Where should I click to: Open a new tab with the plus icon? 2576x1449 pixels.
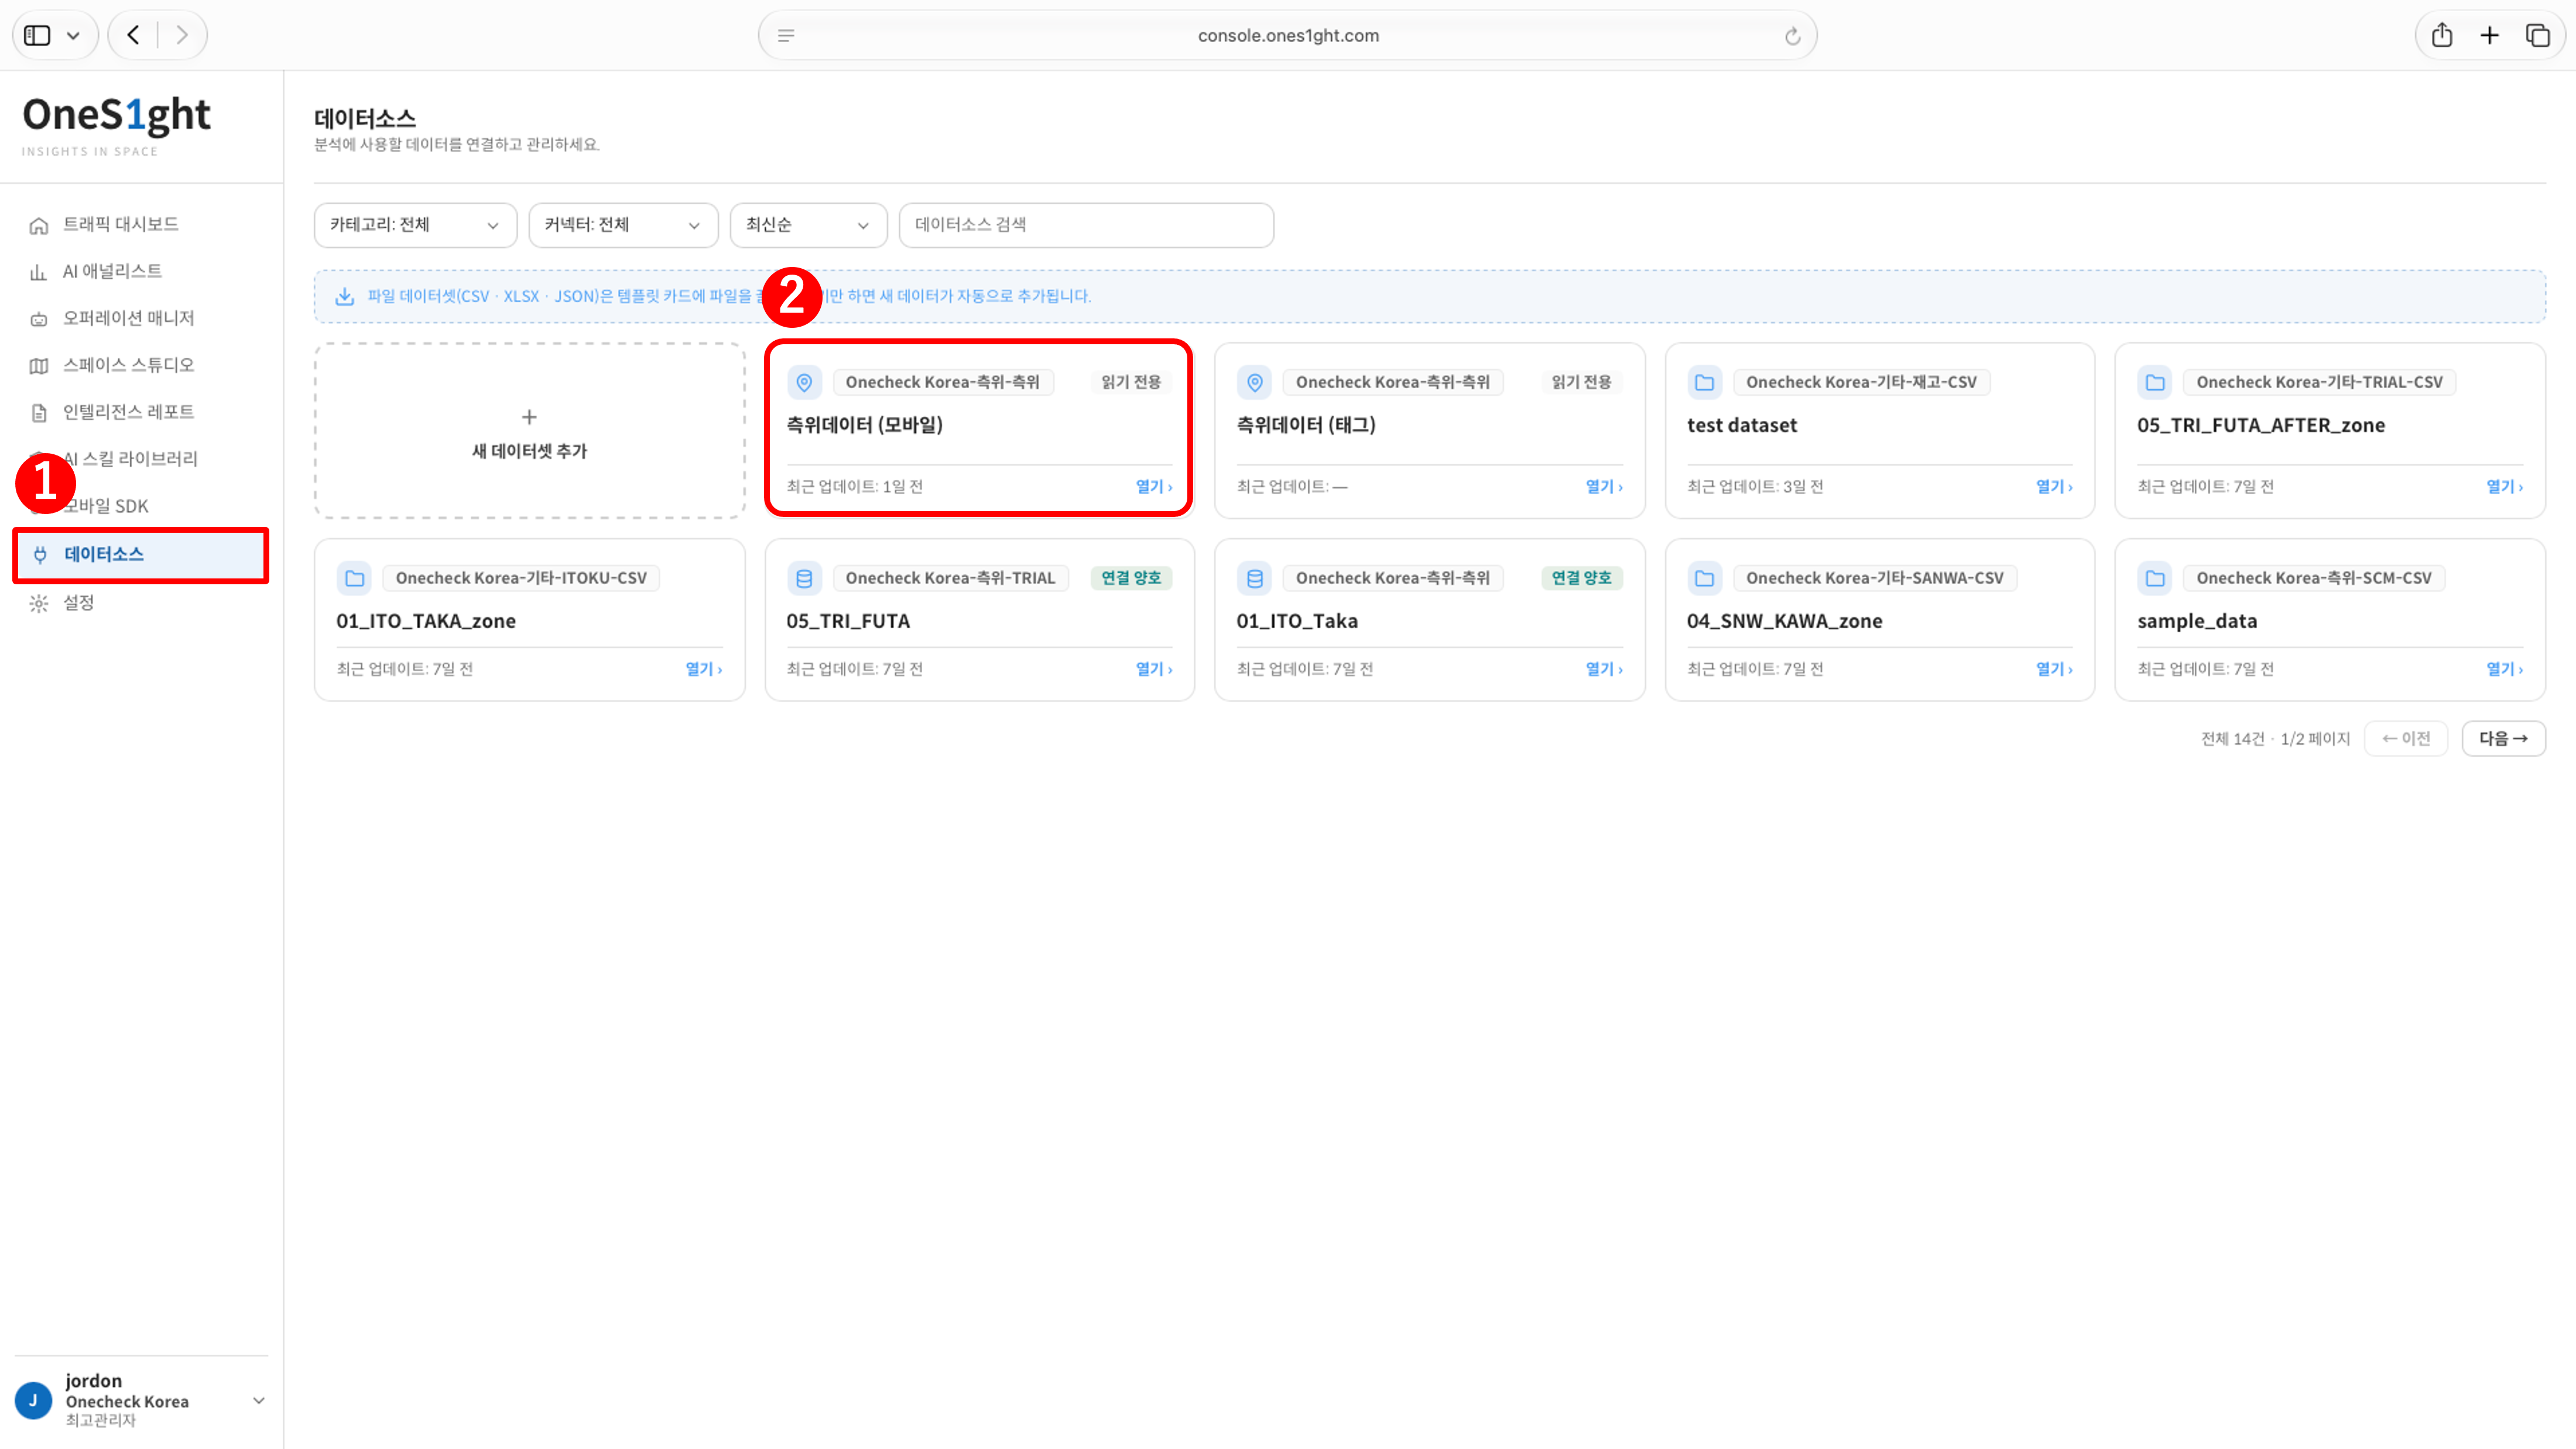(2489, 35)
